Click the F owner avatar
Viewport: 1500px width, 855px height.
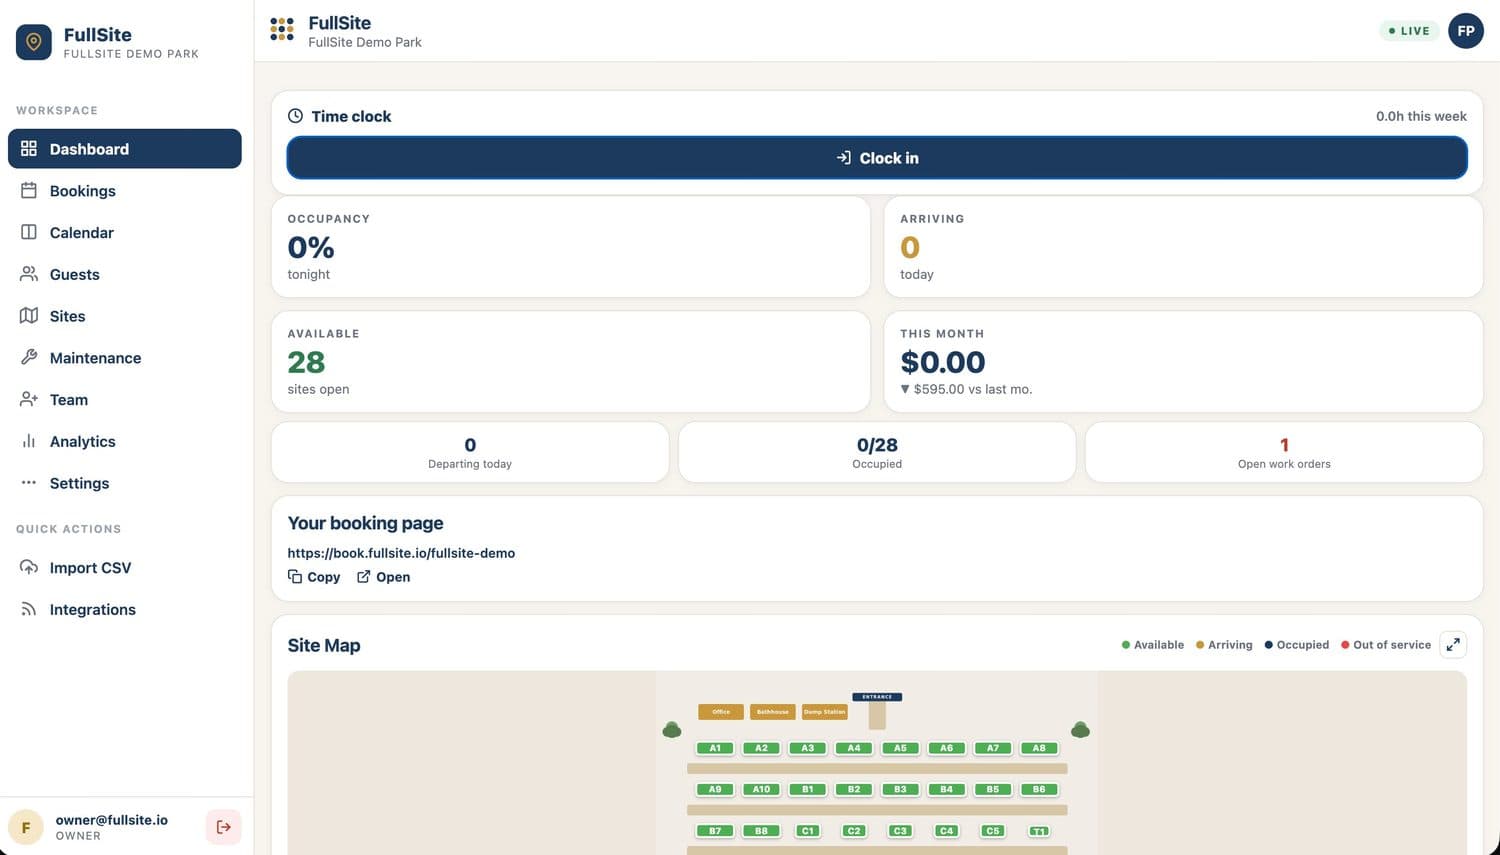[x=26, y=827]
